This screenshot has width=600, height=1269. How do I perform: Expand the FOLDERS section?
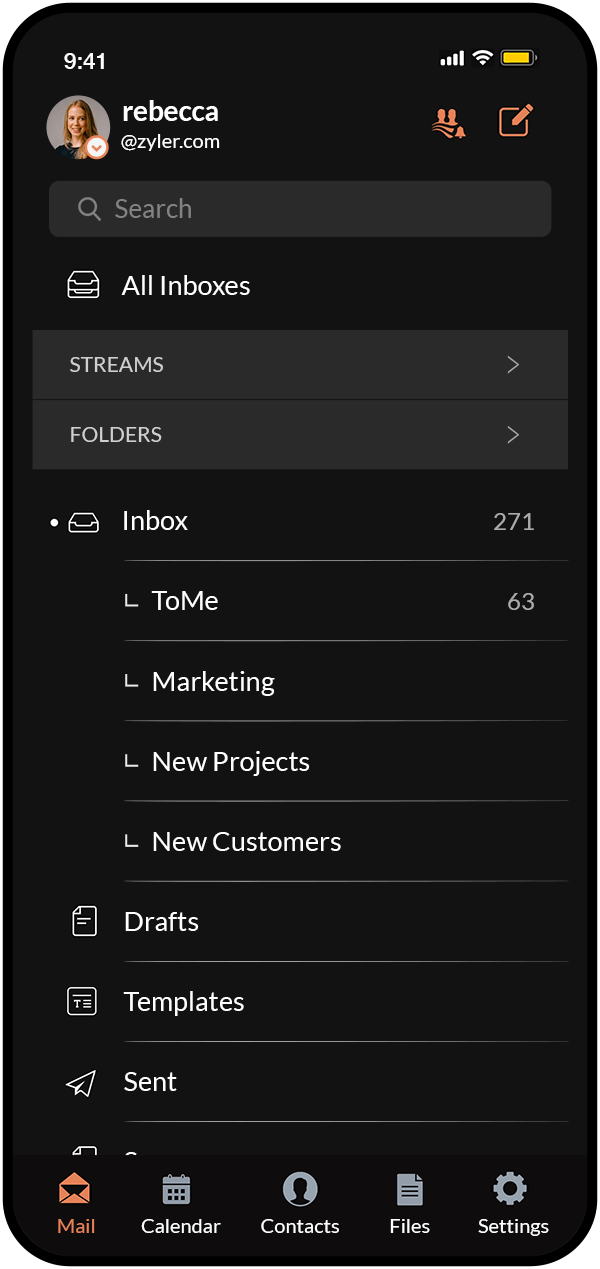tap(300, 434)
